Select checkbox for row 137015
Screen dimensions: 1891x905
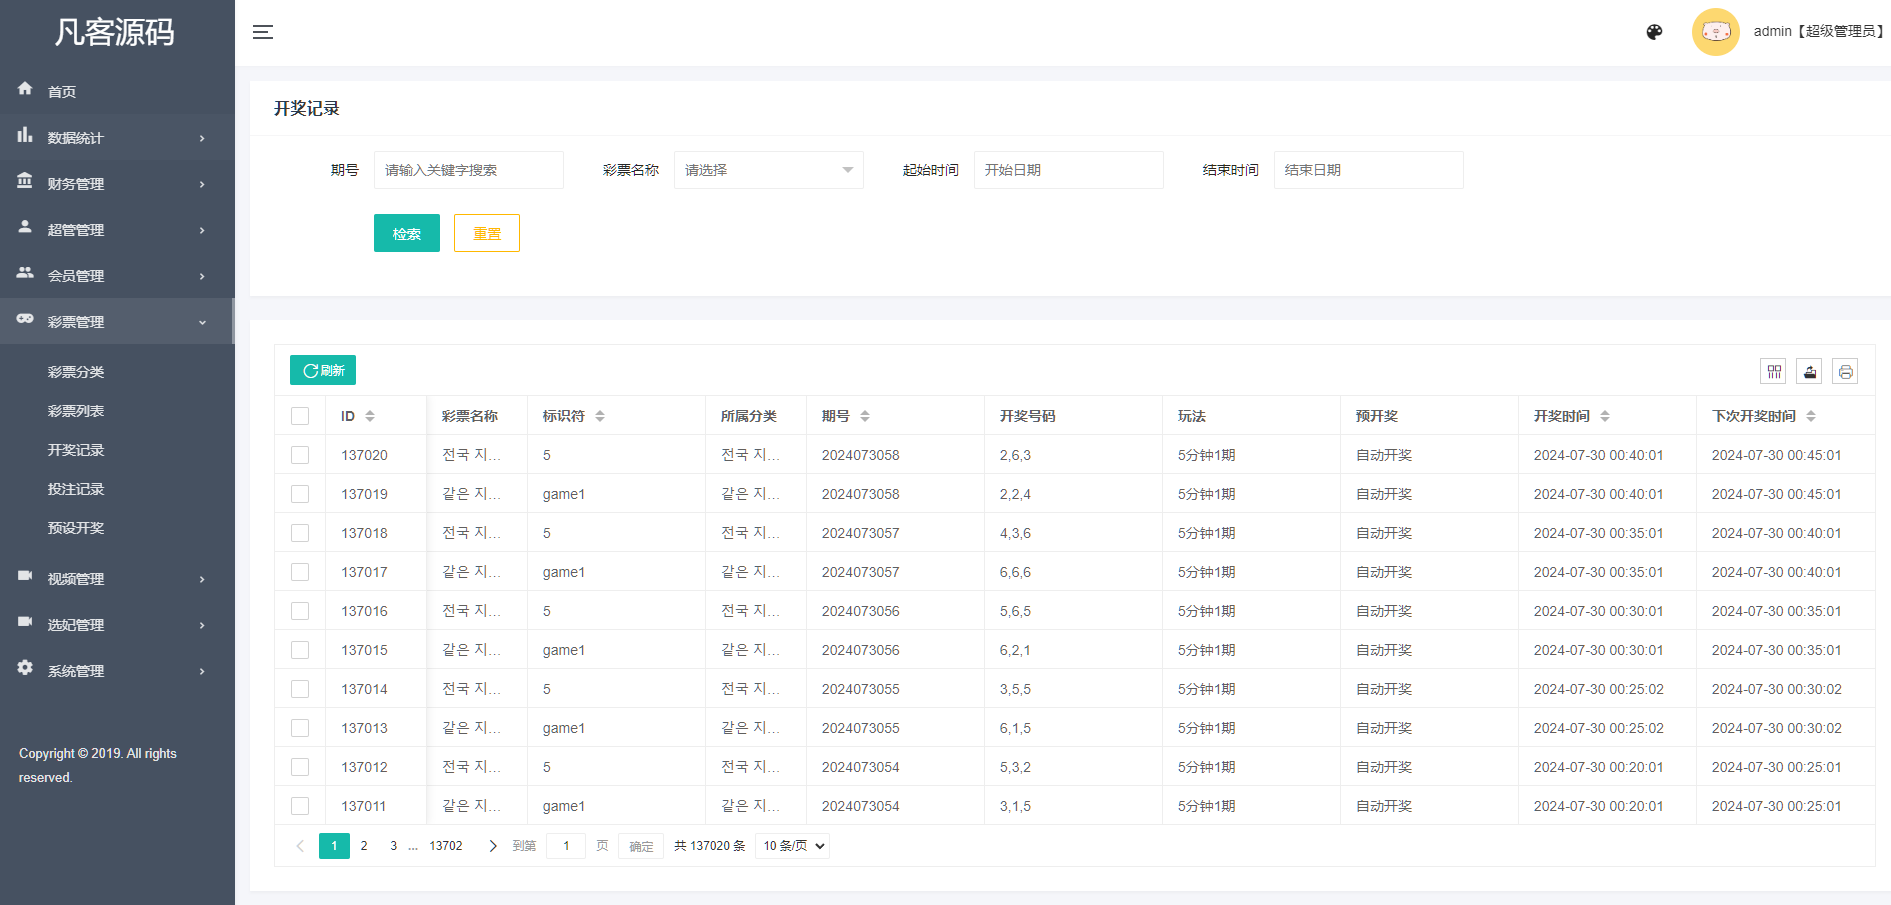pos(300,650)
